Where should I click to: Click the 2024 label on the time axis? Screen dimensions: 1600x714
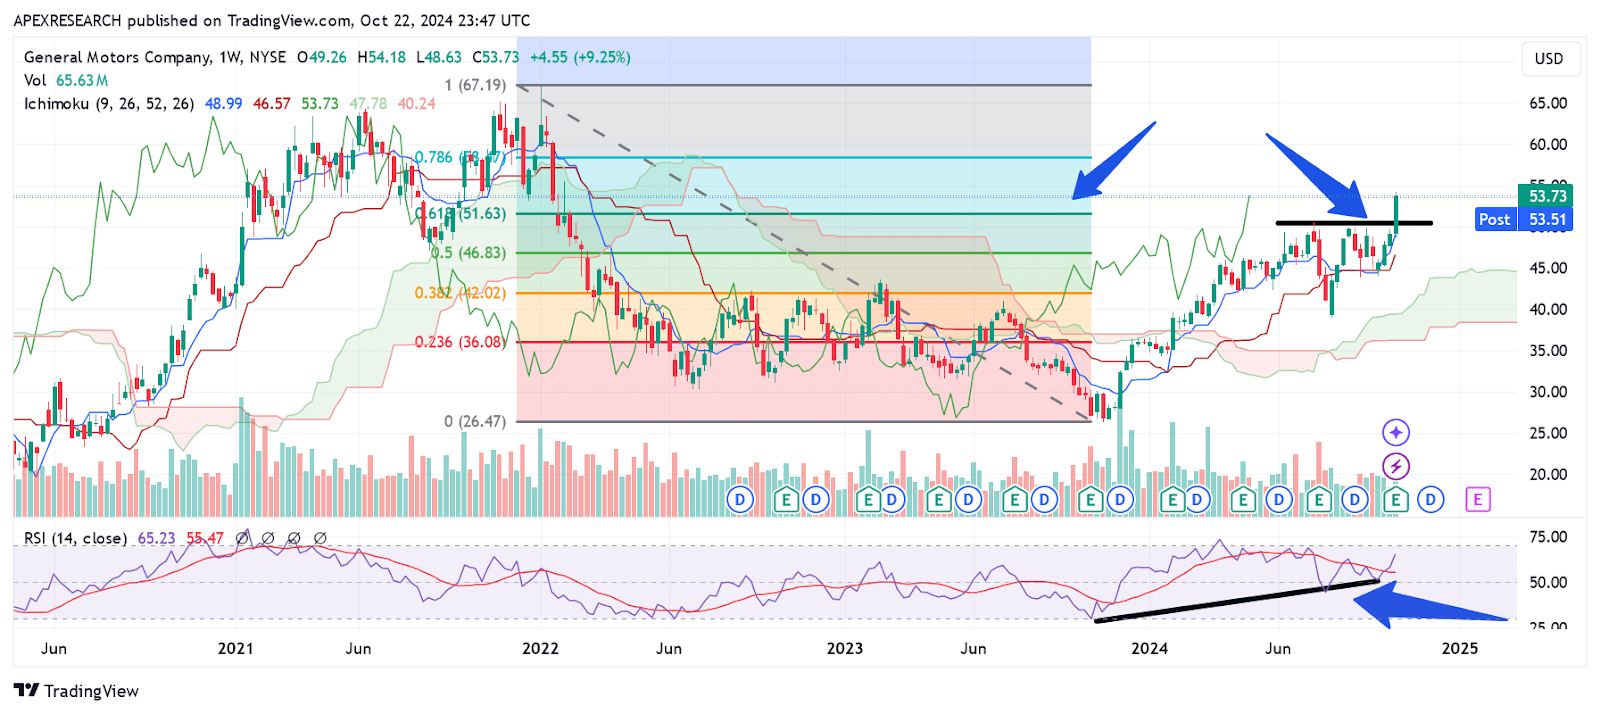[1150, 648]
